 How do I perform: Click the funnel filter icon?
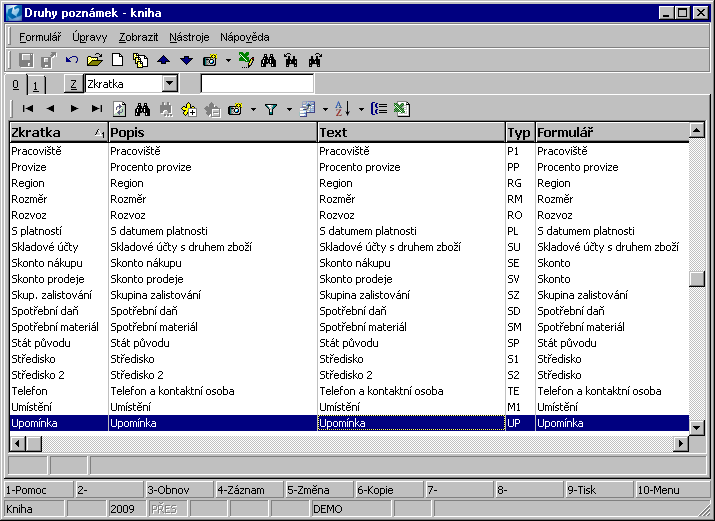pos(271,109)
